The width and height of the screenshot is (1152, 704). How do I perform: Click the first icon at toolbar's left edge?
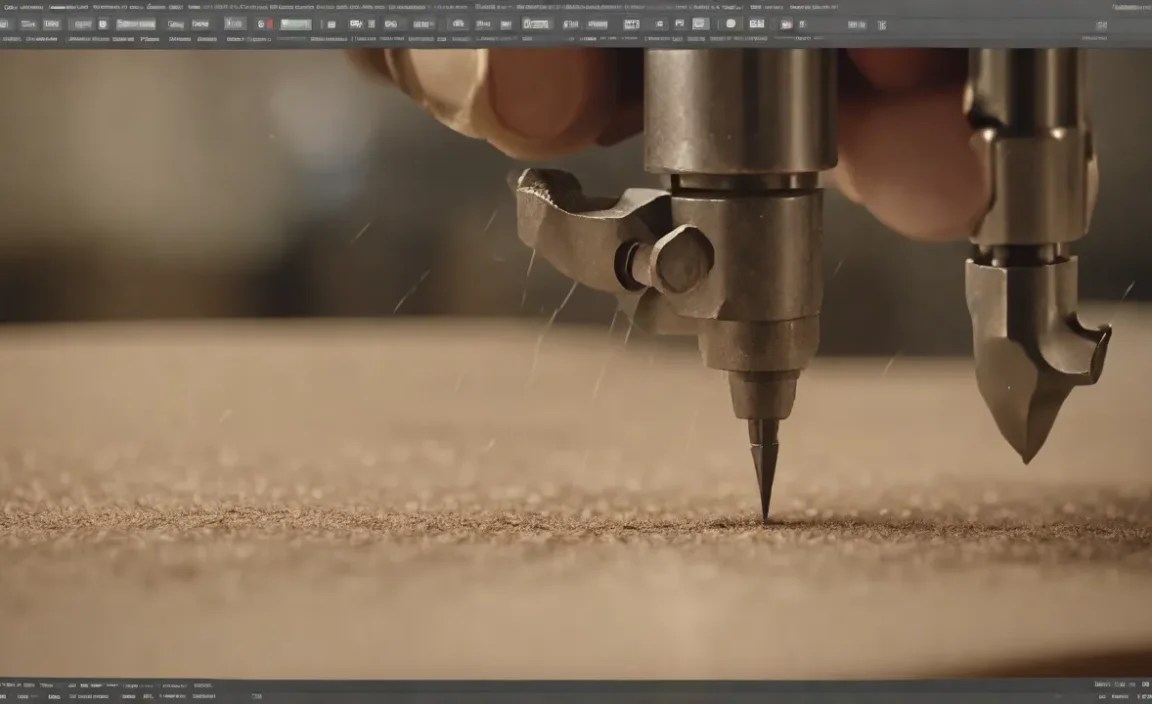6,24
